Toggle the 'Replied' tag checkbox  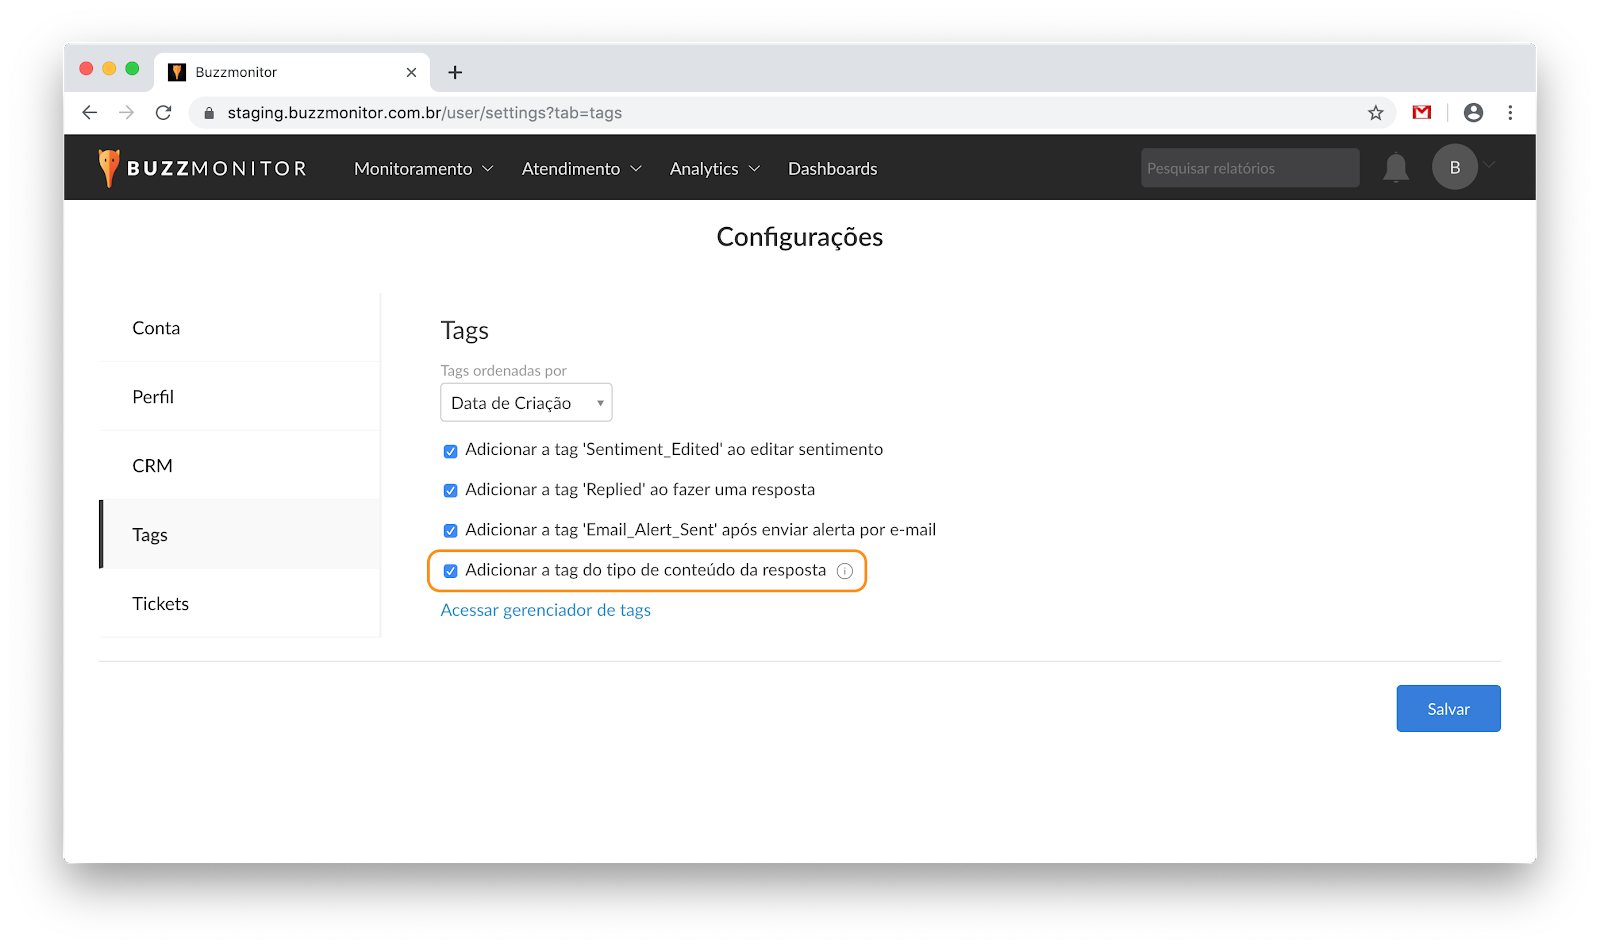(x=450, y=491)
